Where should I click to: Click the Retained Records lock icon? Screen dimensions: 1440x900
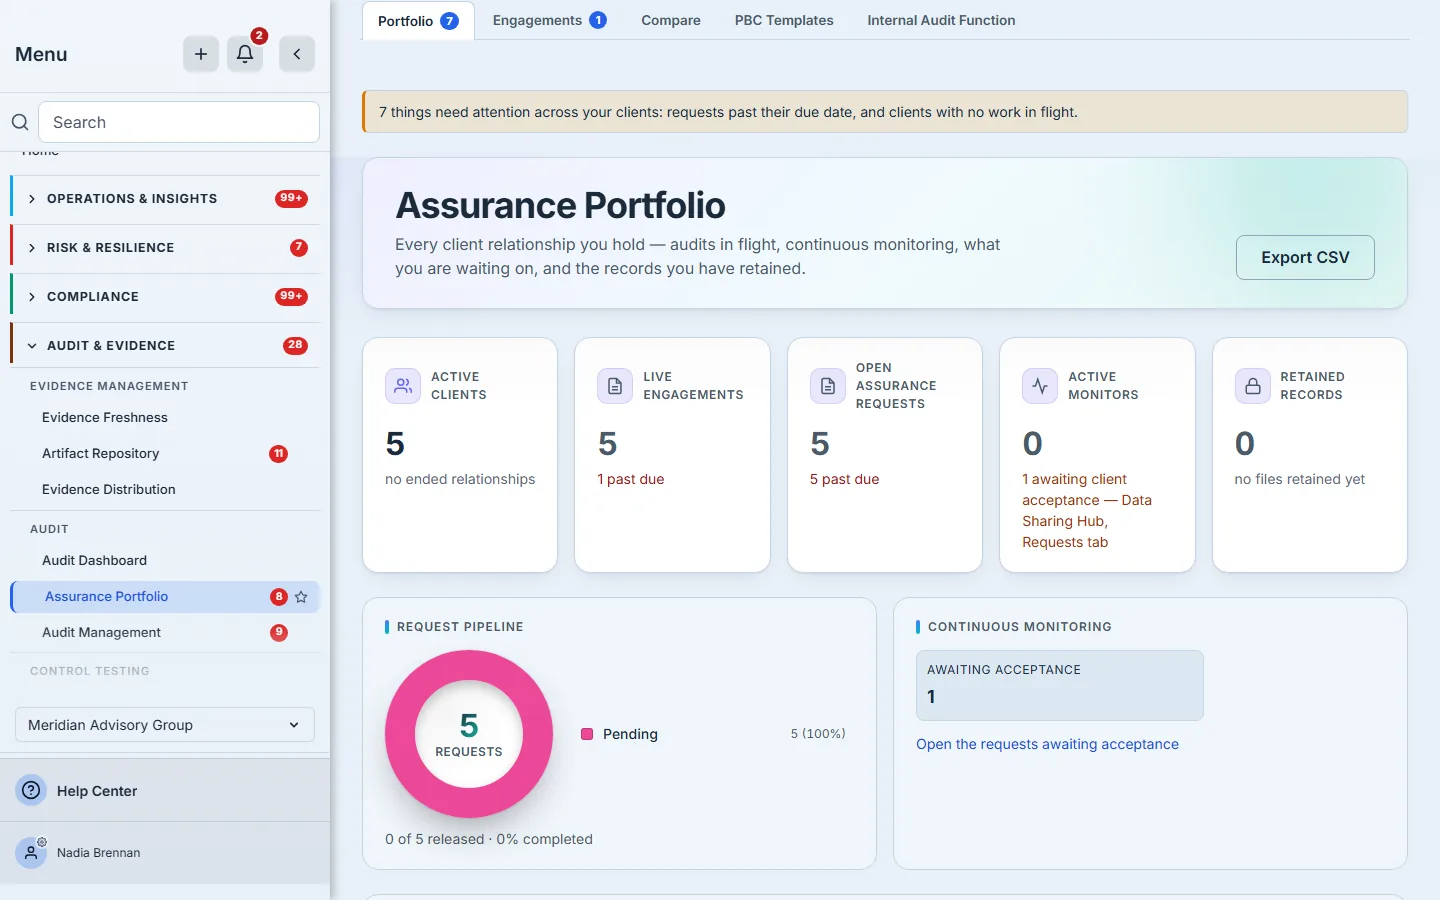pyautogui.click(x=1252, y=386)
